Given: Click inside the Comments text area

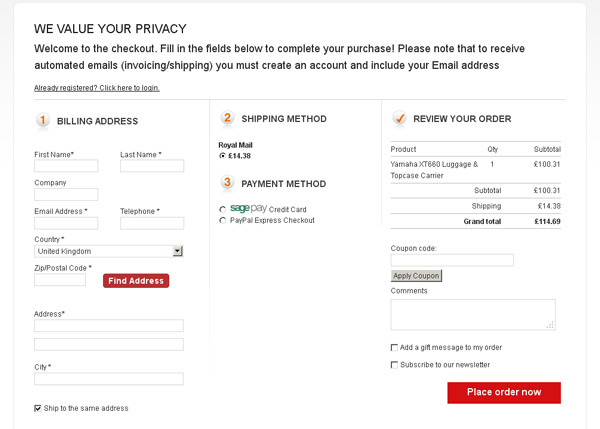Looking at the screenshot, I should [x=472, y=314].
